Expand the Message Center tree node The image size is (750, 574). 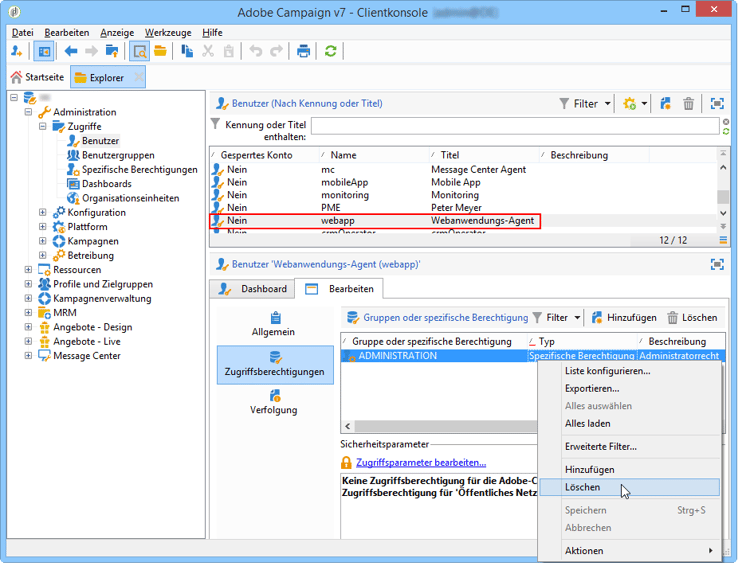(28, 356)
